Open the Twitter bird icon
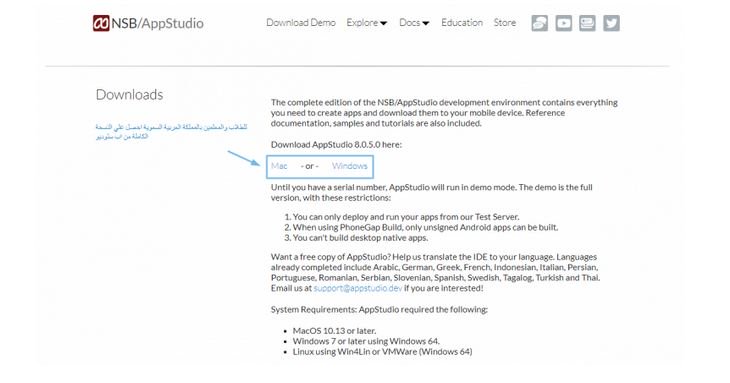The height and width of the screenshot is (383, 730). 611,23
